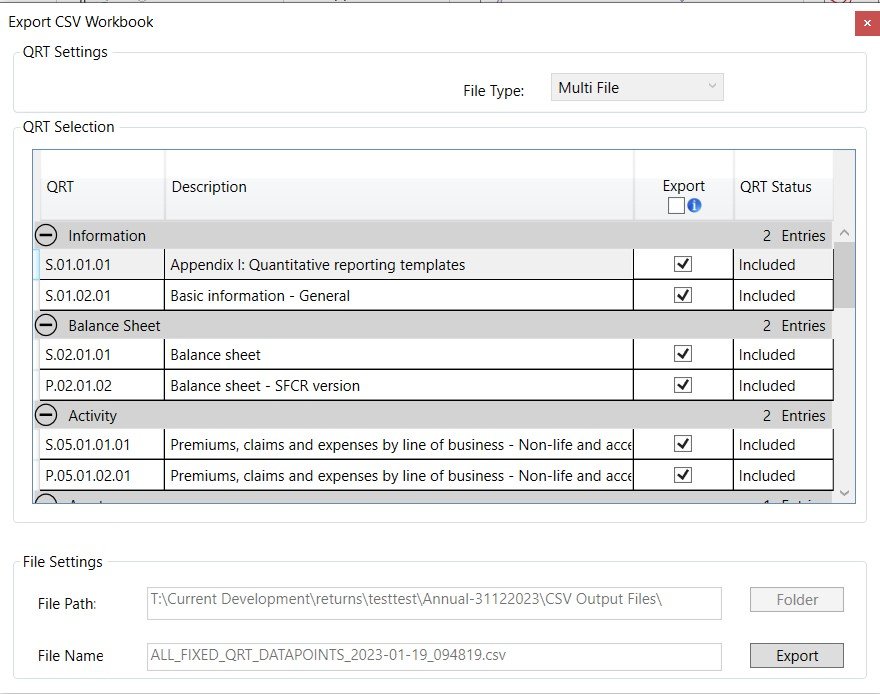Screen dimensions: 880x694
Task: Uncheck Export for P.05.01.02.01 row
Action: [683, 475]
